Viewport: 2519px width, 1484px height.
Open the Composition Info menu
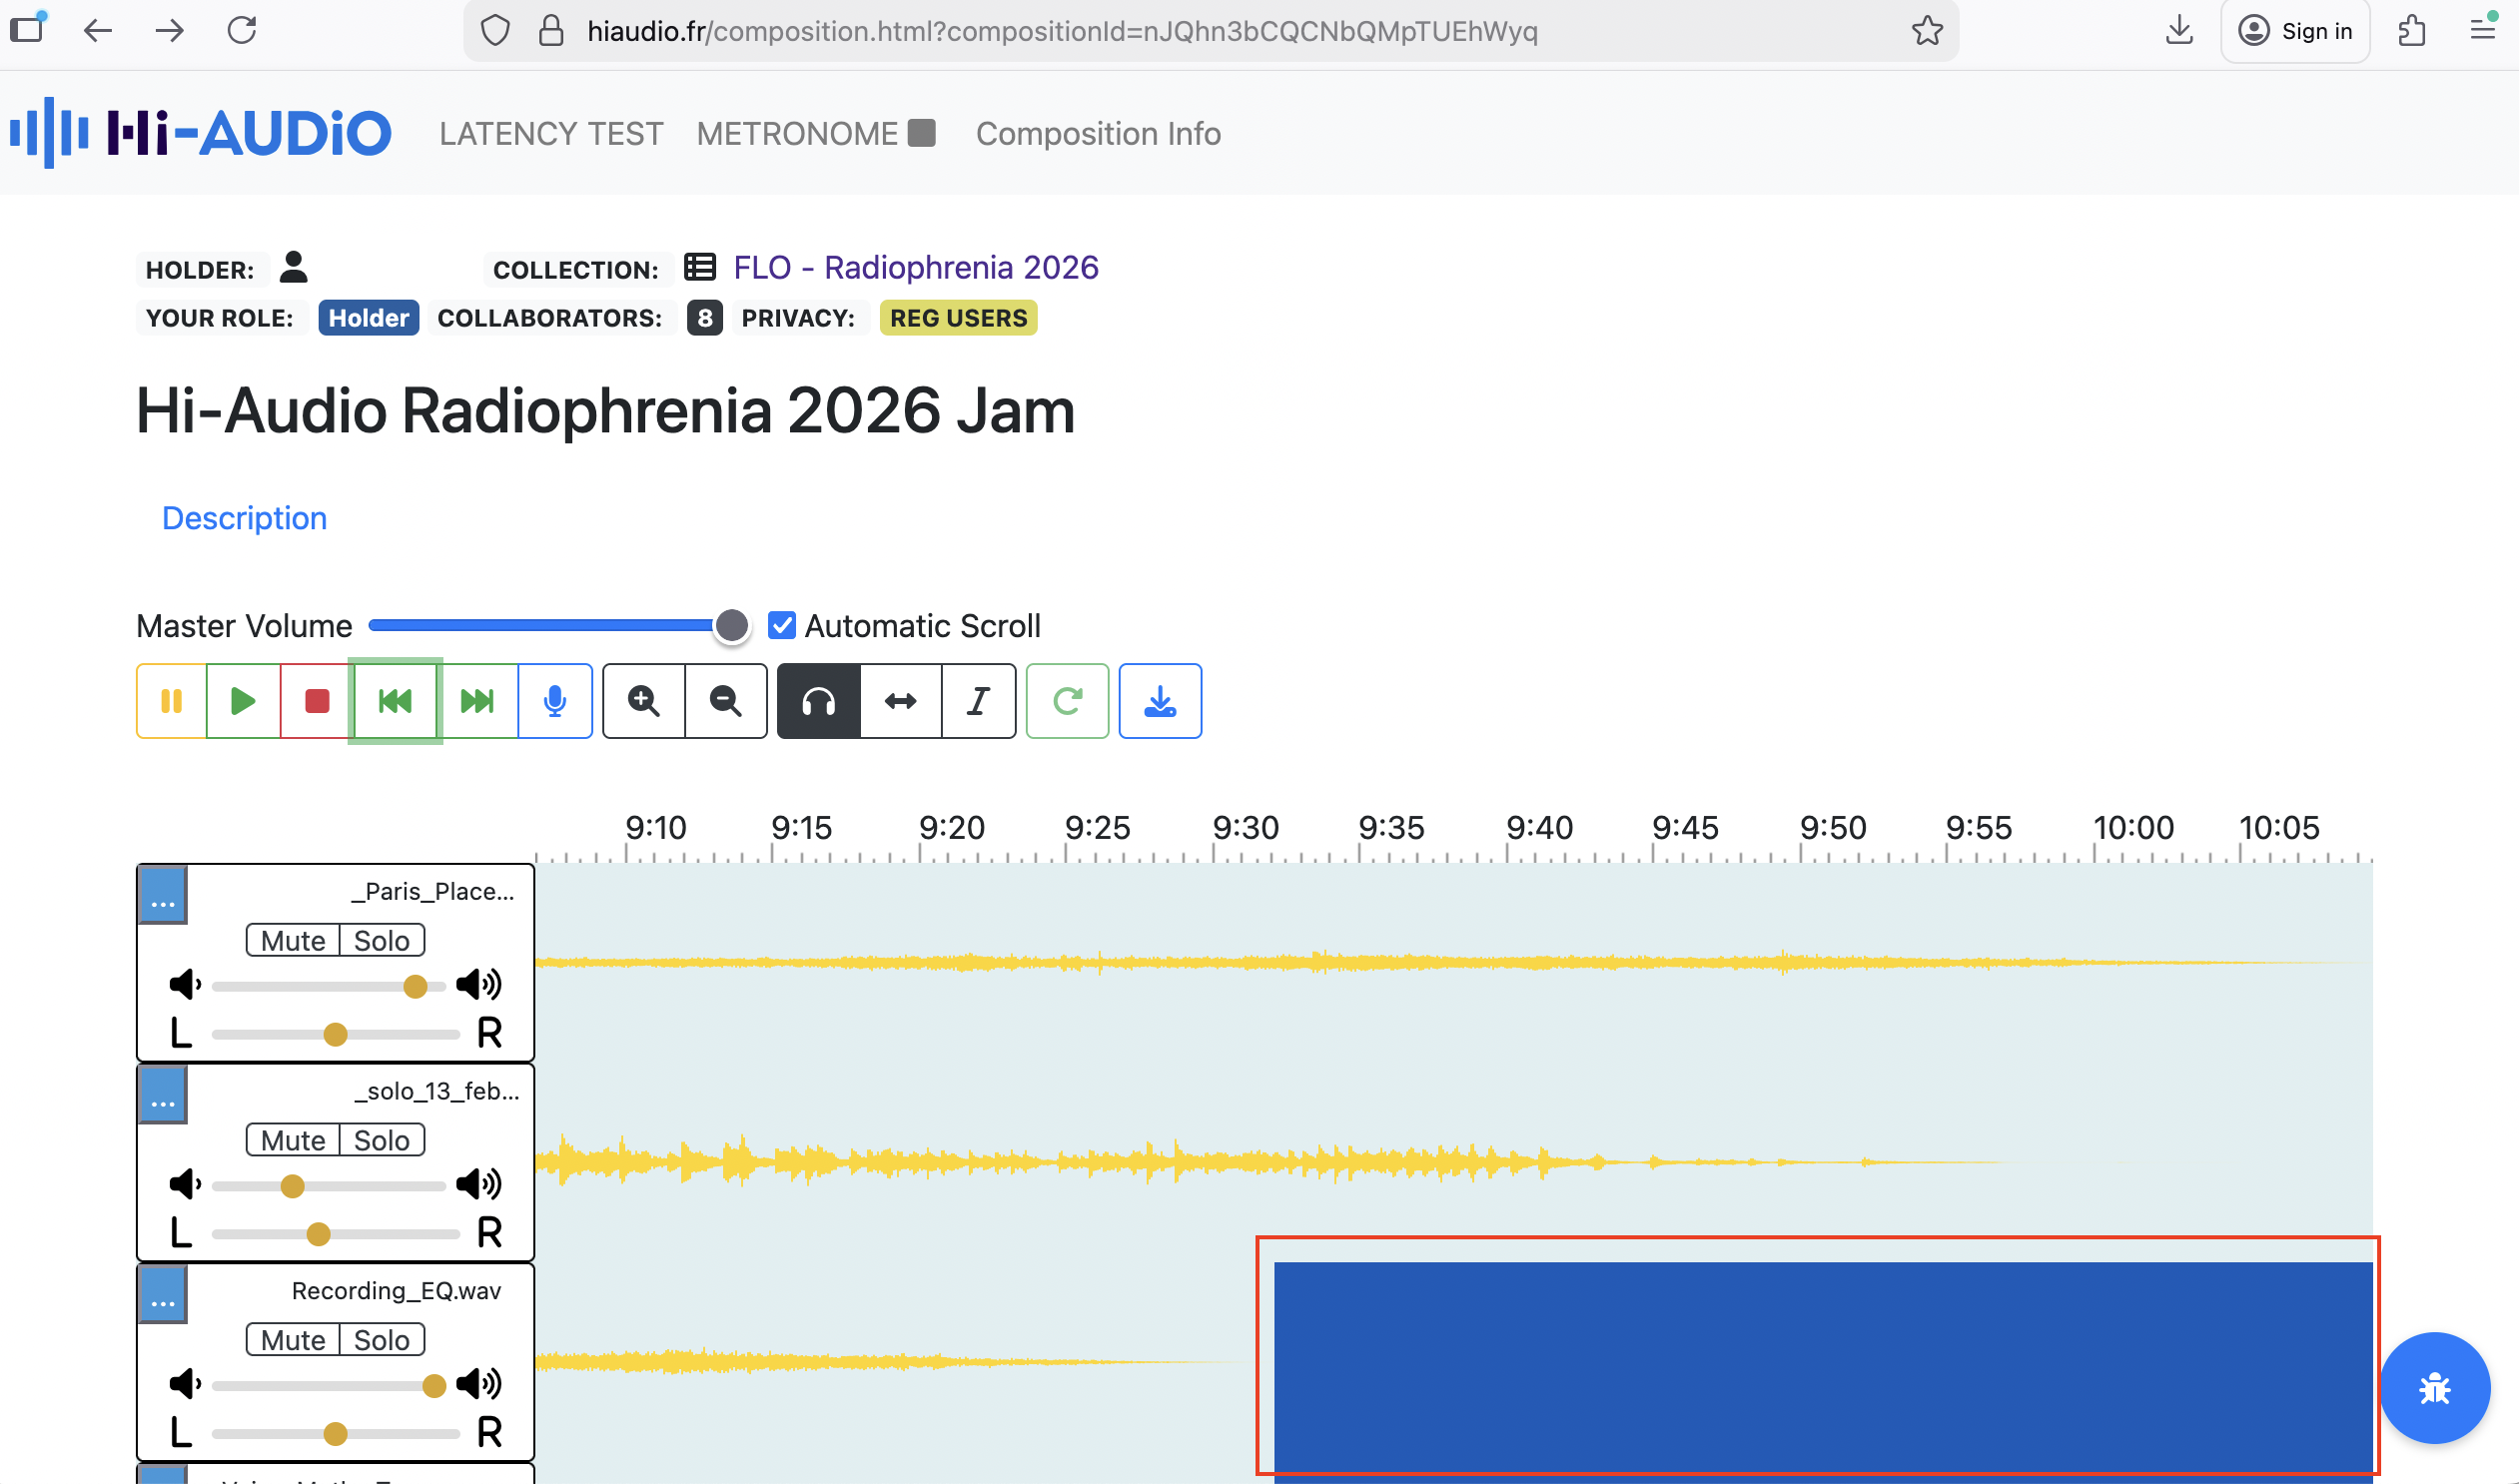(1097, 133)
